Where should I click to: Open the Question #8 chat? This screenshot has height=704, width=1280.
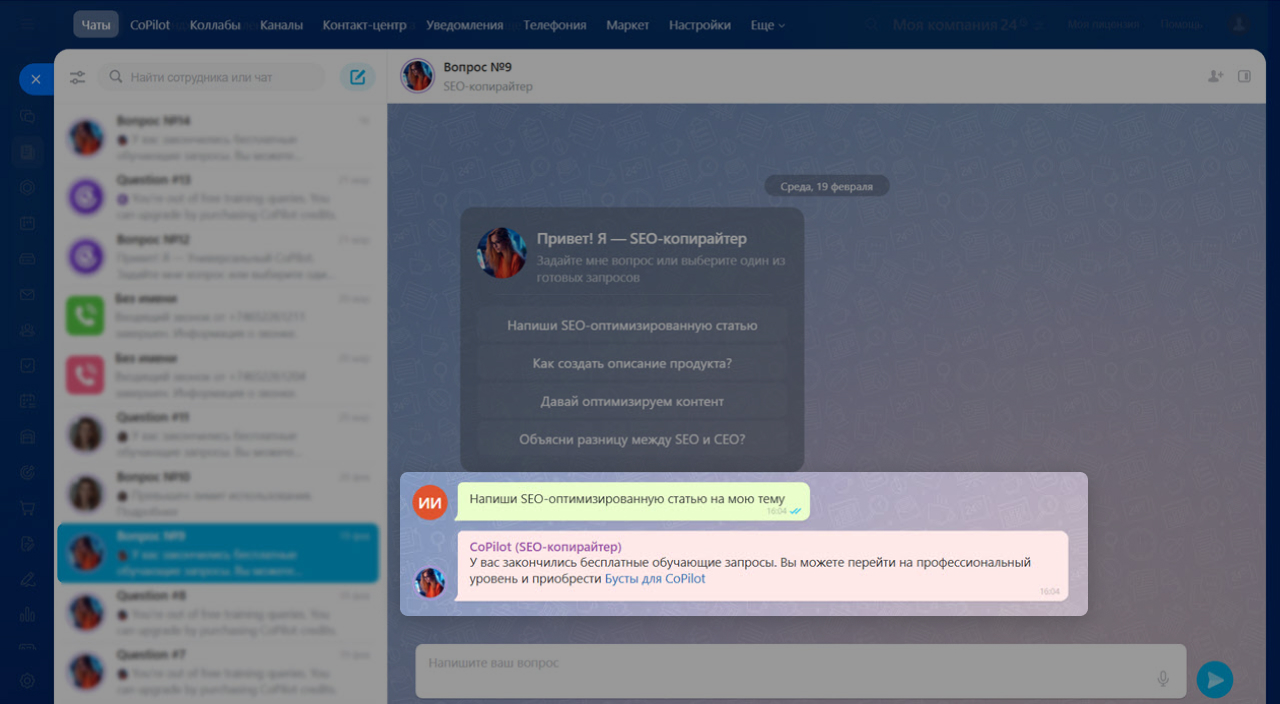(x=218, y=612)
